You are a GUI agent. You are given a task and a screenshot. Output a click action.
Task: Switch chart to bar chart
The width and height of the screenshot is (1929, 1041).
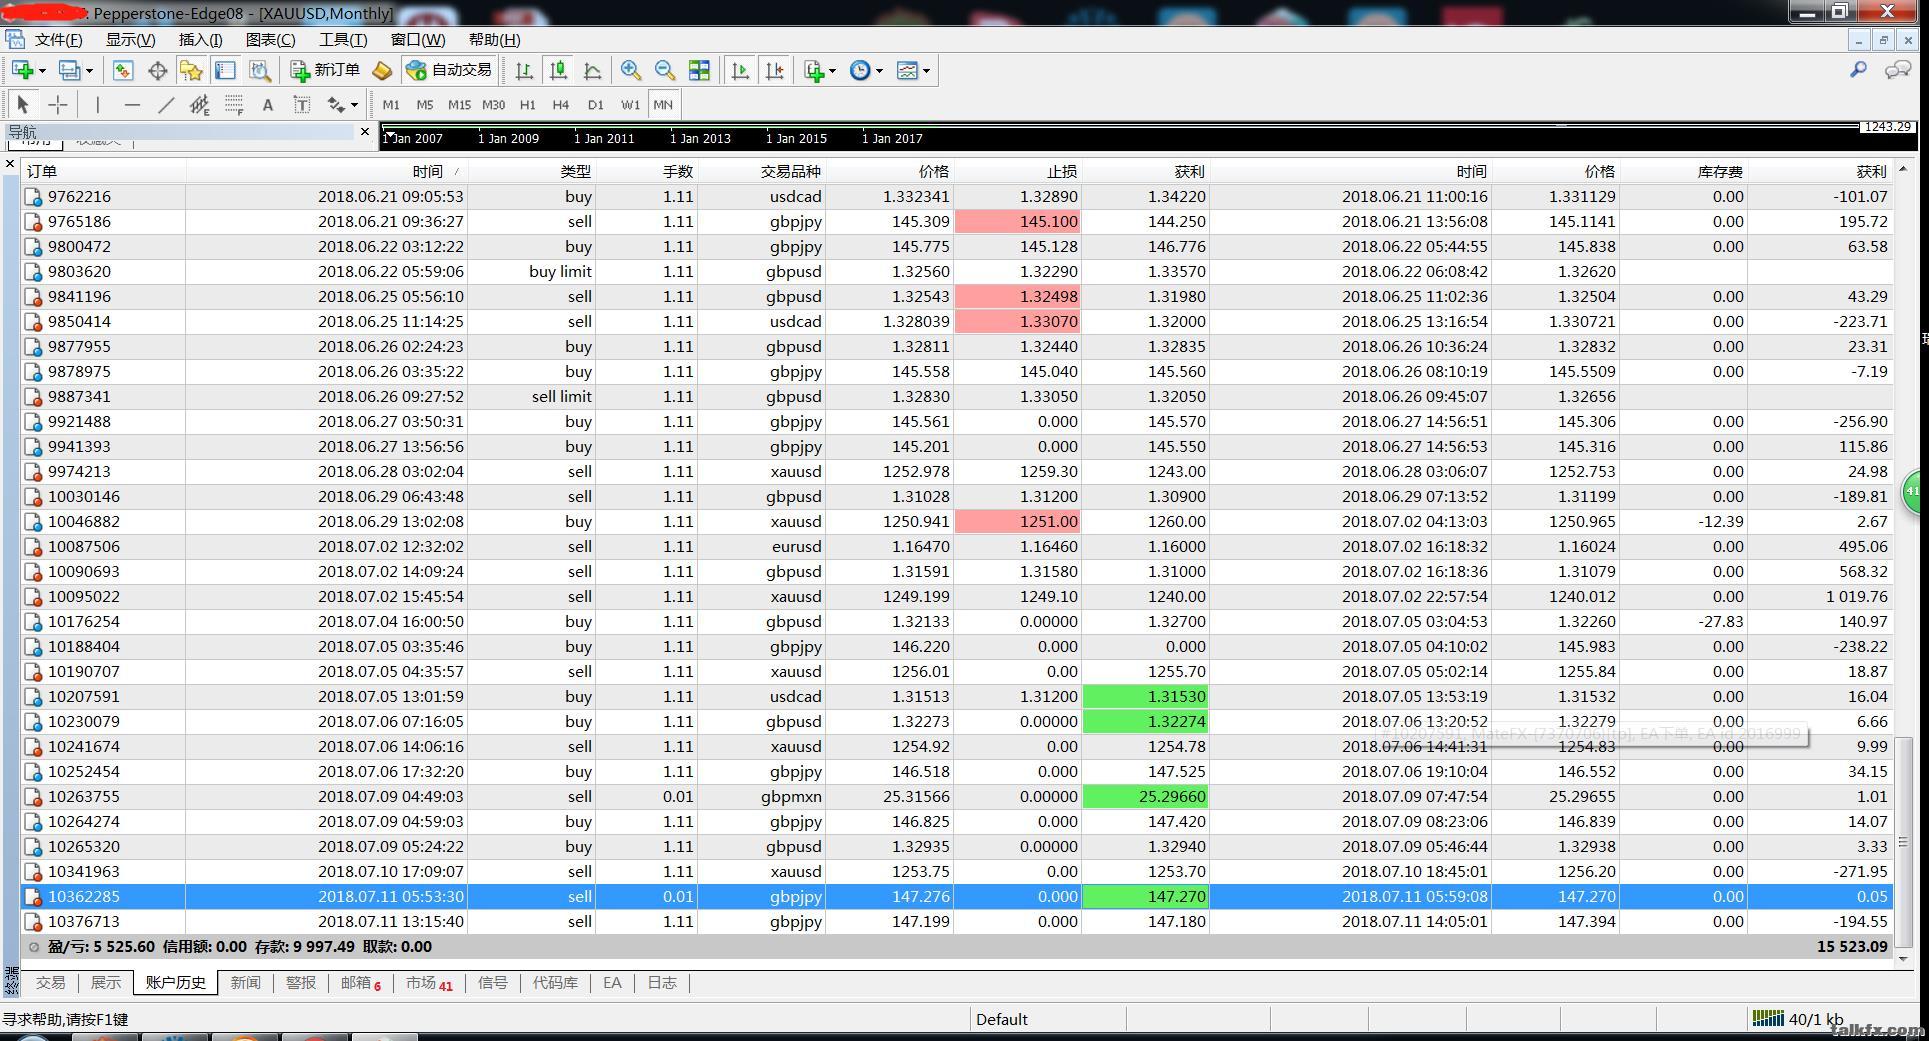[524, 70]
